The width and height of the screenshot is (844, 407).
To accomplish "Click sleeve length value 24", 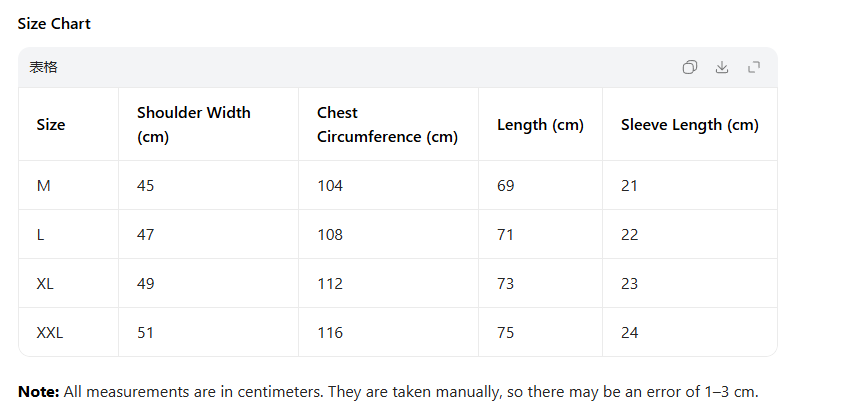I will [629, 333].
